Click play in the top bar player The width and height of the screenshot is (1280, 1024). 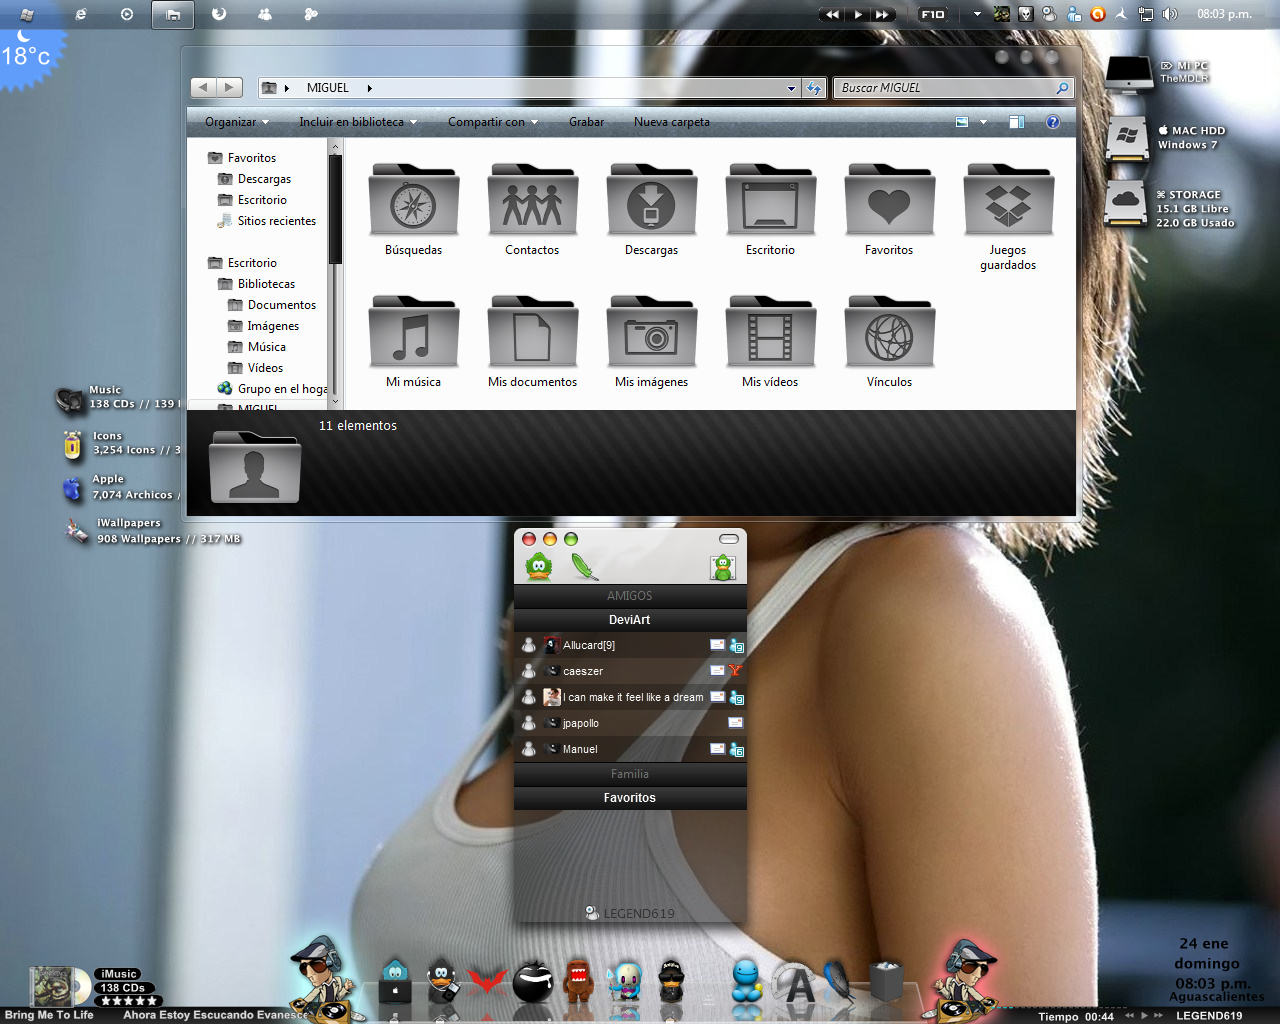coord(858,14)
